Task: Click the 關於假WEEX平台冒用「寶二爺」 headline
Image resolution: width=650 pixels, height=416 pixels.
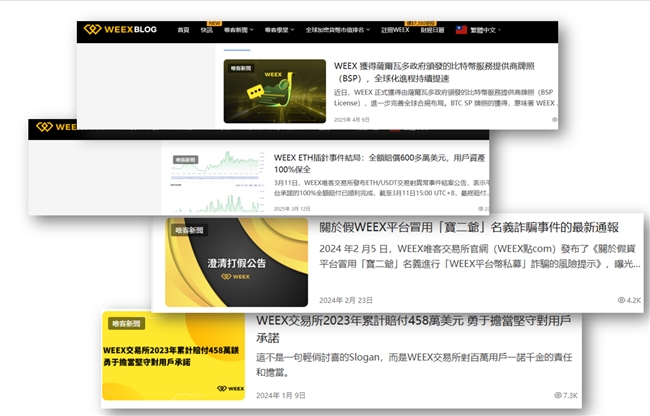Action: coord(469,227)
